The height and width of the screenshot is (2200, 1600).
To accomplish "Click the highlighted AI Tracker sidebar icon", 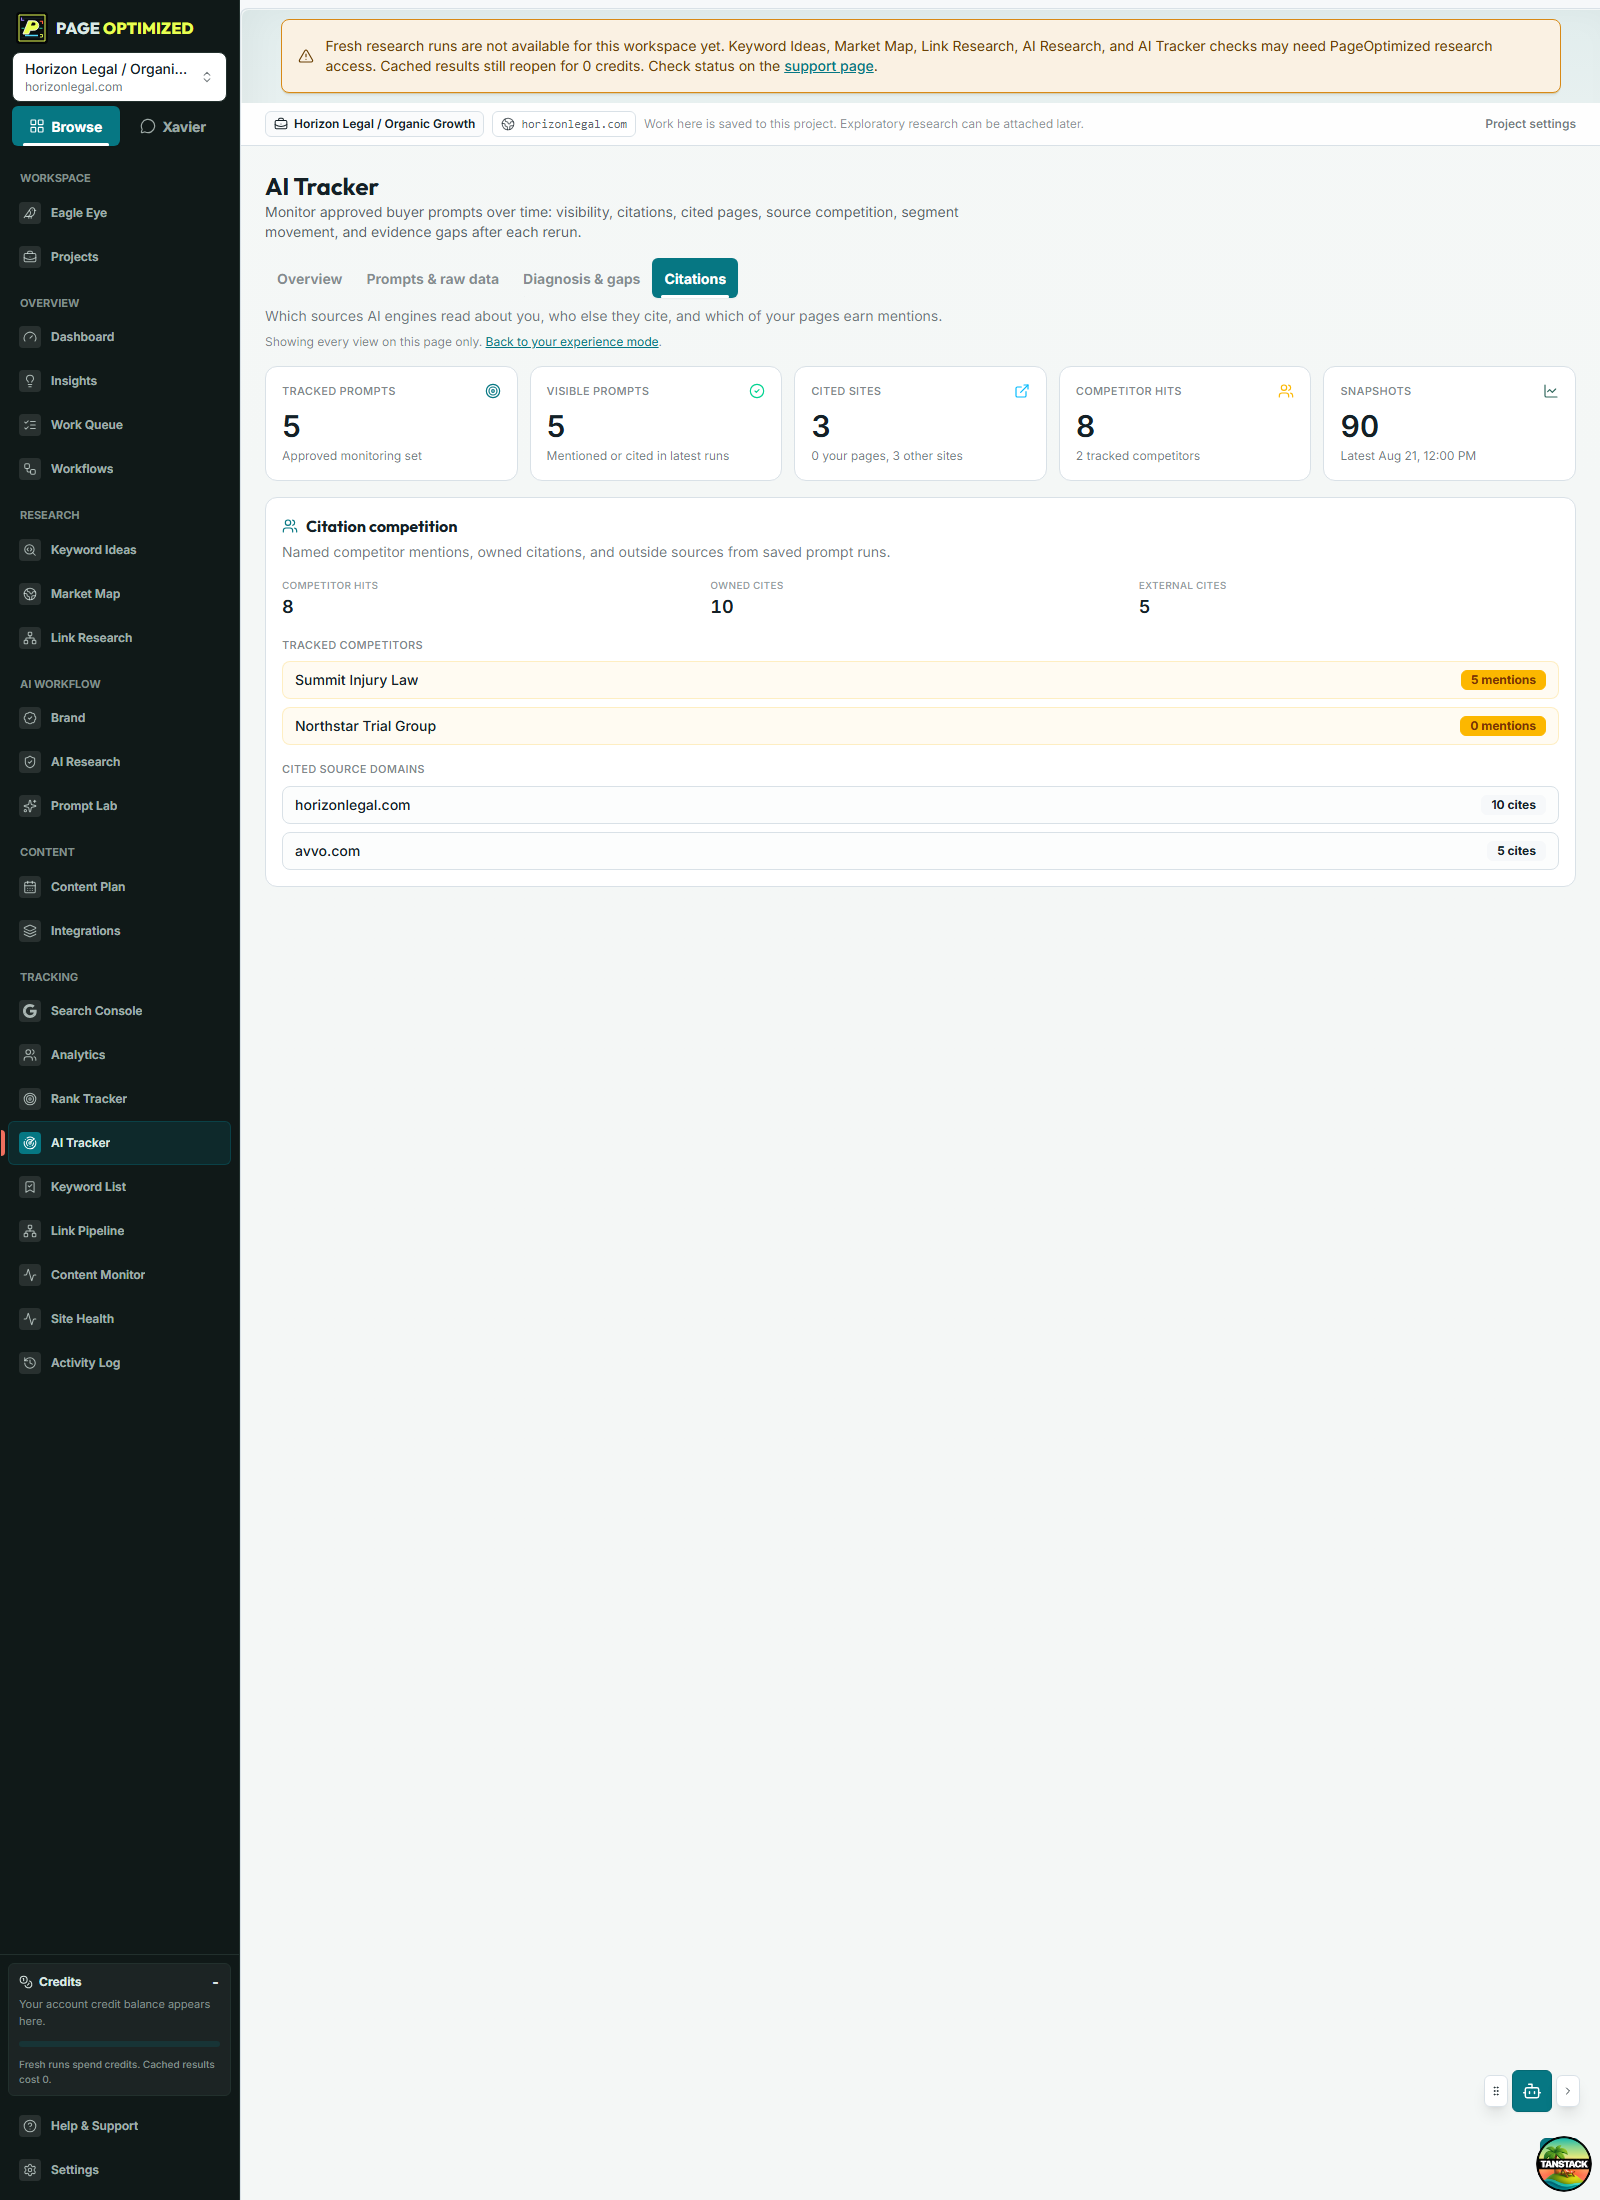I will [x=30, y=1143].
